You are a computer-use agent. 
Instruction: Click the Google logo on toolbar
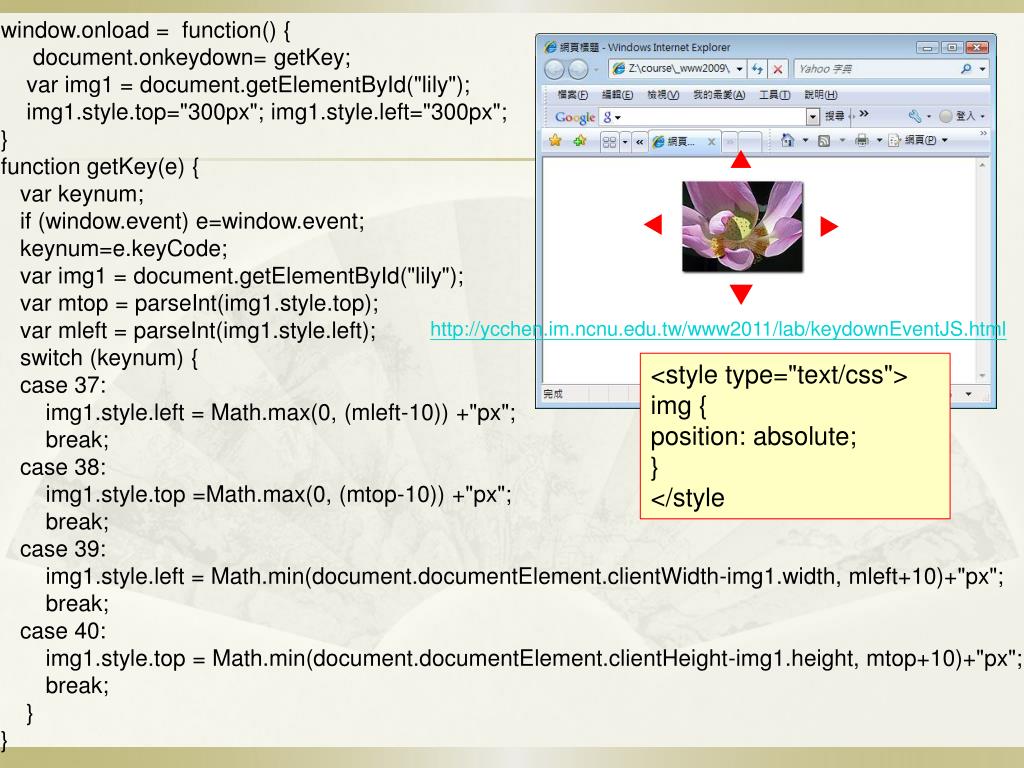[575, 117]
